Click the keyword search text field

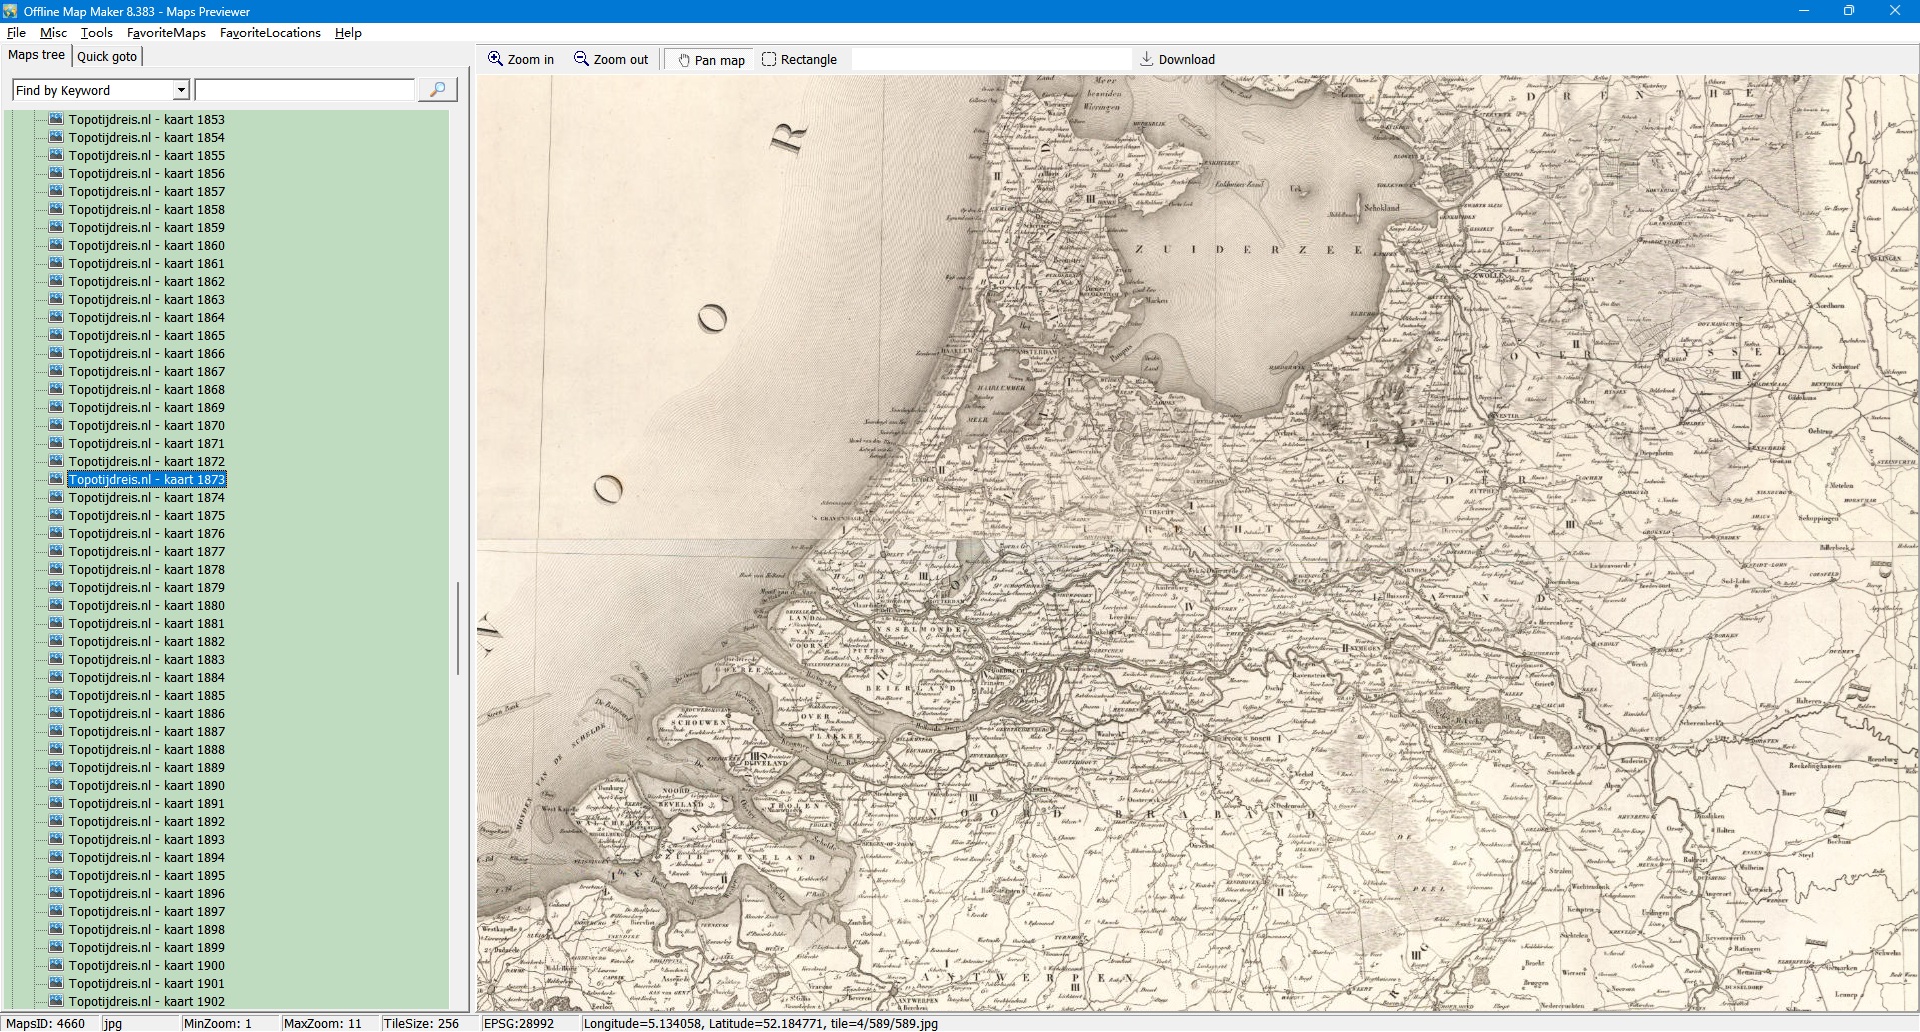304,90
